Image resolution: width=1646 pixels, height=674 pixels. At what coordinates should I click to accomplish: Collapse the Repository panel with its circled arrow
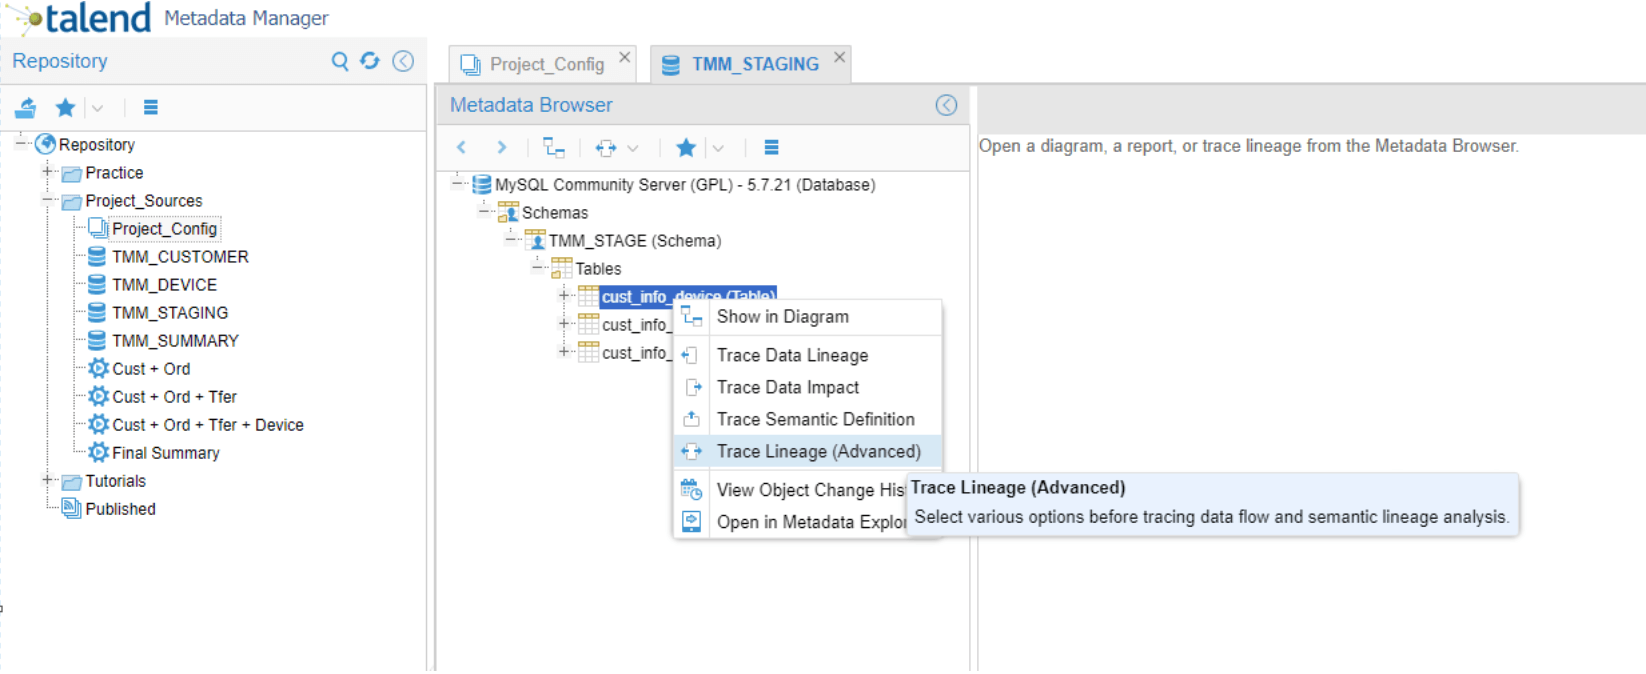[x=403, y=61]
